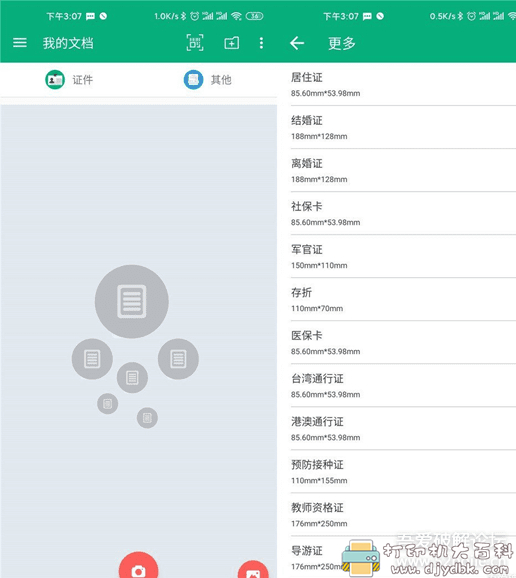The width and height of the screenshot is (516, 578).
Task: Select 存折 document type
Action: (403, 300)
